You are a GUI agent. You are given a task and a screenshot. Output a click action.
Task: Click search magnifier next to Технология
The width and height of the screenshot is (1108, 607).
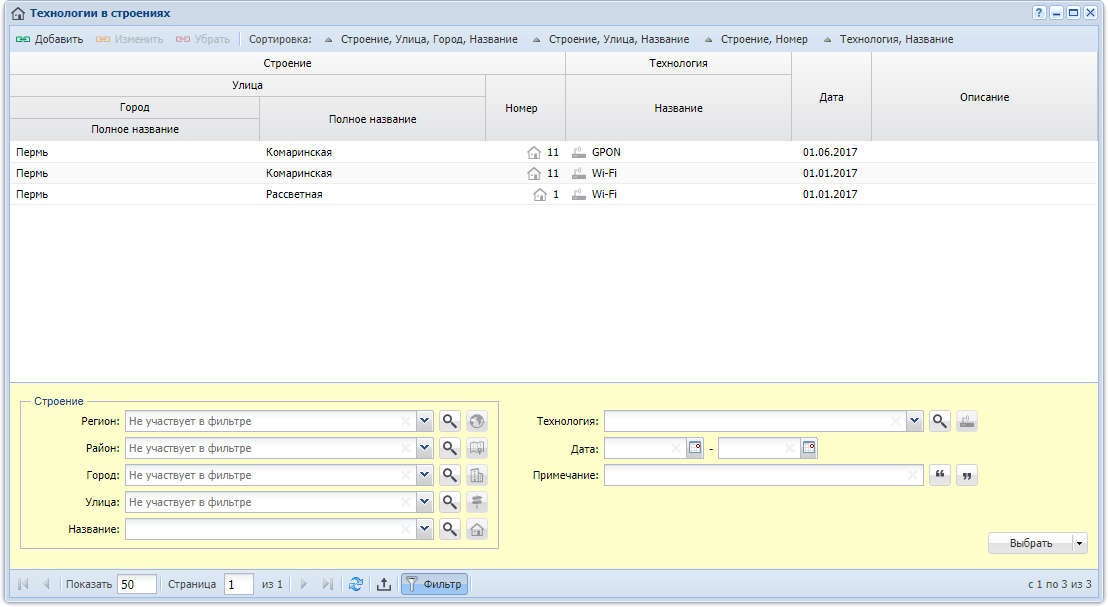pyautogui.click(x=940, y=421)
